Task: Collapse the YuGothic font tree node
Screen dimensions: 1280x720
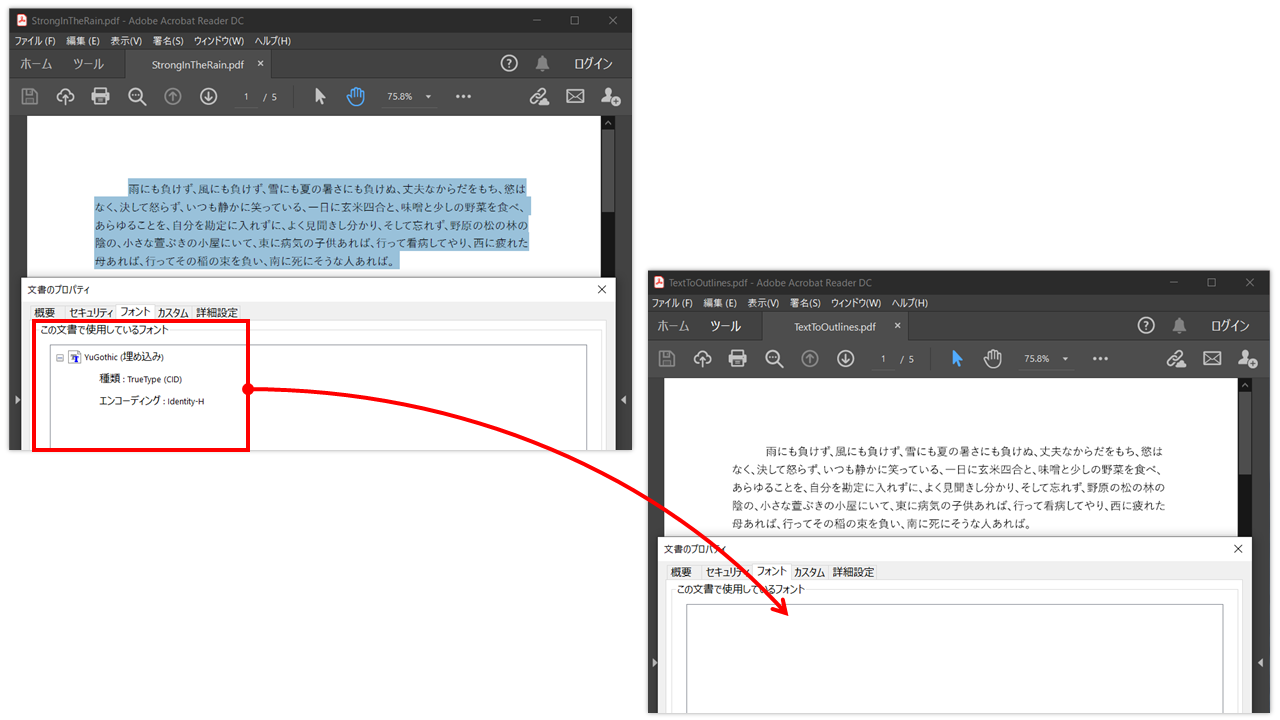Action: point(60,357)
